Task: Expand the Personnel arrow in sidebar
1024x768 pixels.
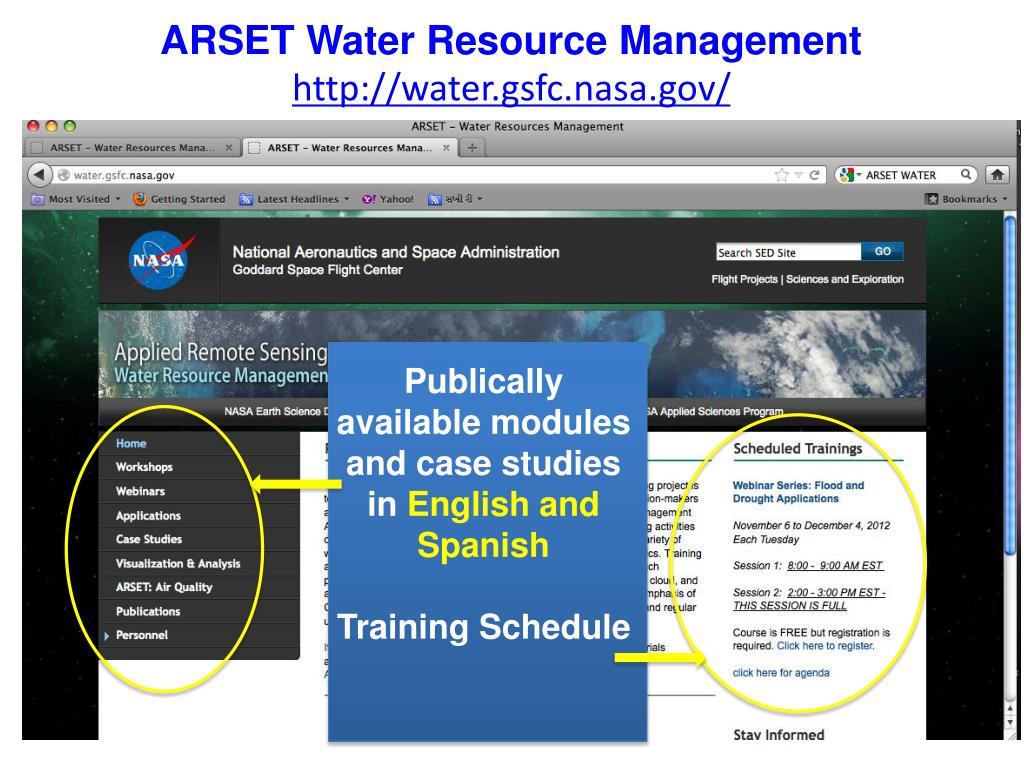Action: pyautogui.click(x=106, y=635)
